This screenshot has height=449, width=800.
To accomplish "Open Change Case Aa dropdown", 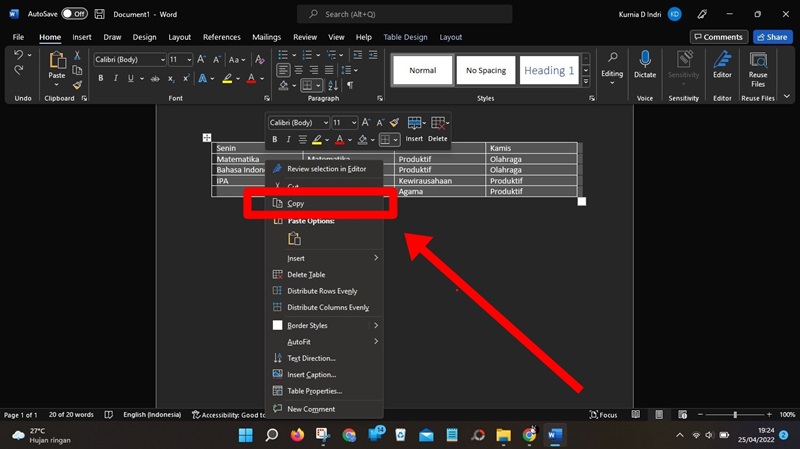I will click(236, 60).
